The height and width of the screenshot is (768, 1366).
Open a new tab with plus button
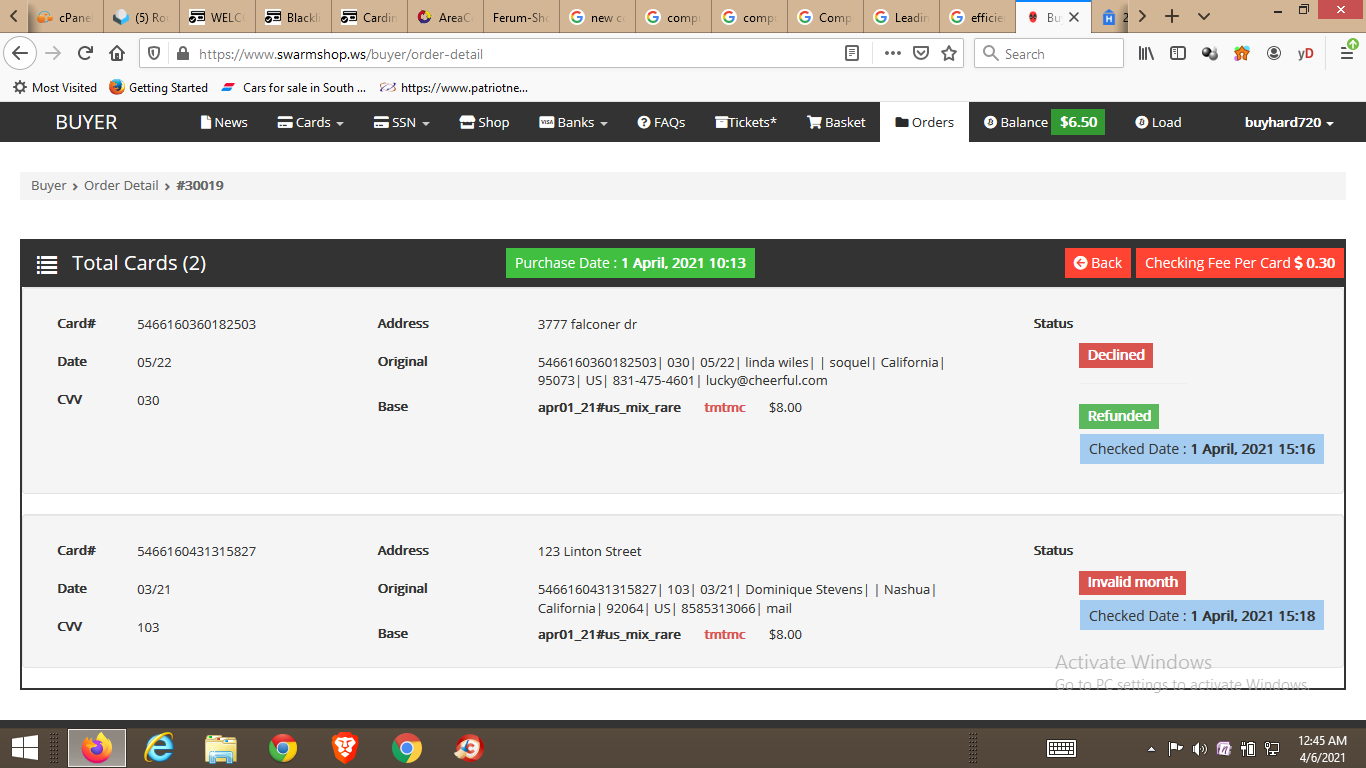pyautogui.click(x=1172, y=17)
